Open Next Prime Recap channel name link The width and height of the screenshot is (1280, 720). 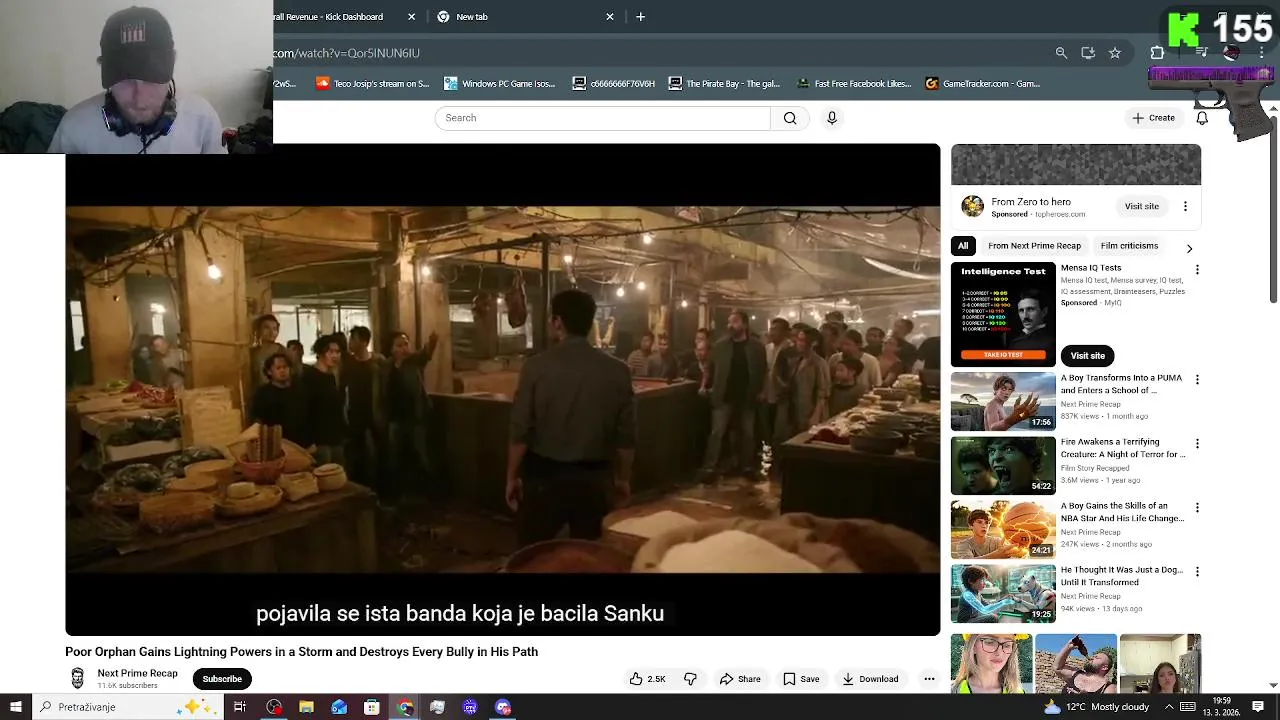(x=137, y=673)
